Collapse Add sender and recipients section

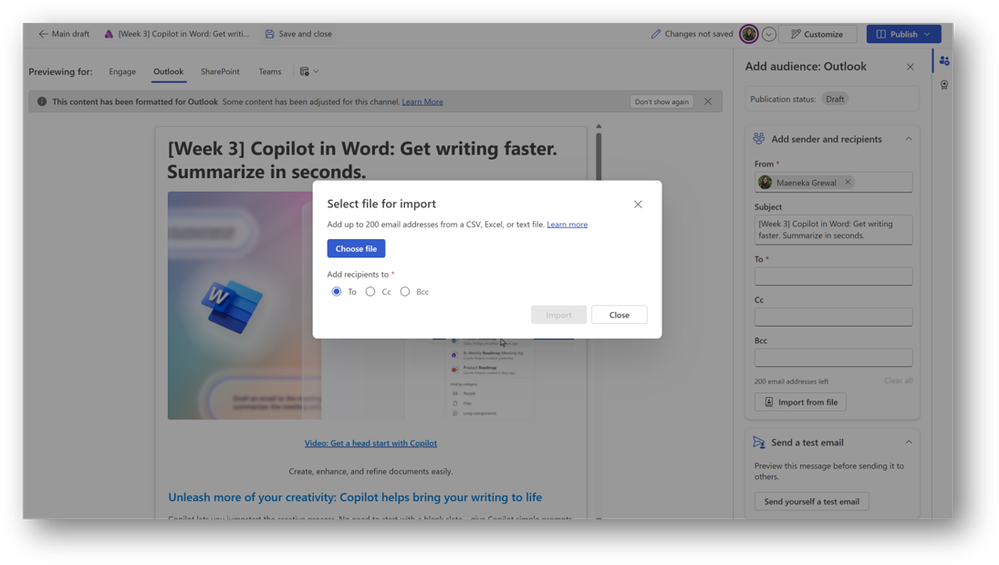[x=909, y=139]
